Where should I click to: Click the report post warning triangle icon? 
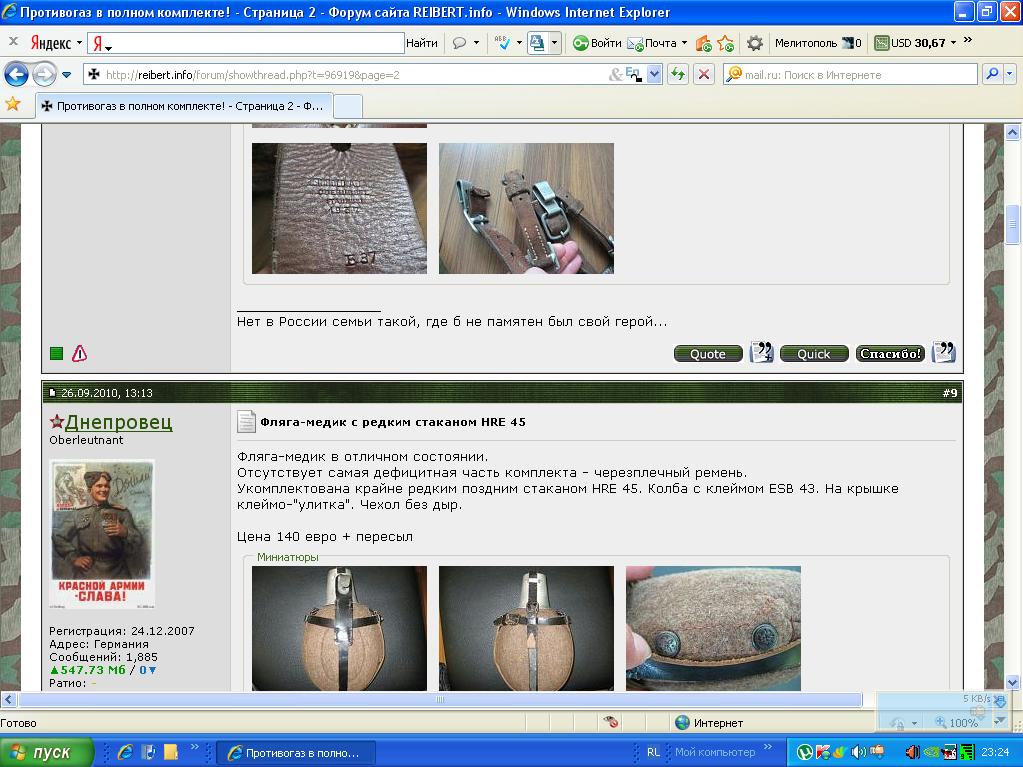pos(80,353)
